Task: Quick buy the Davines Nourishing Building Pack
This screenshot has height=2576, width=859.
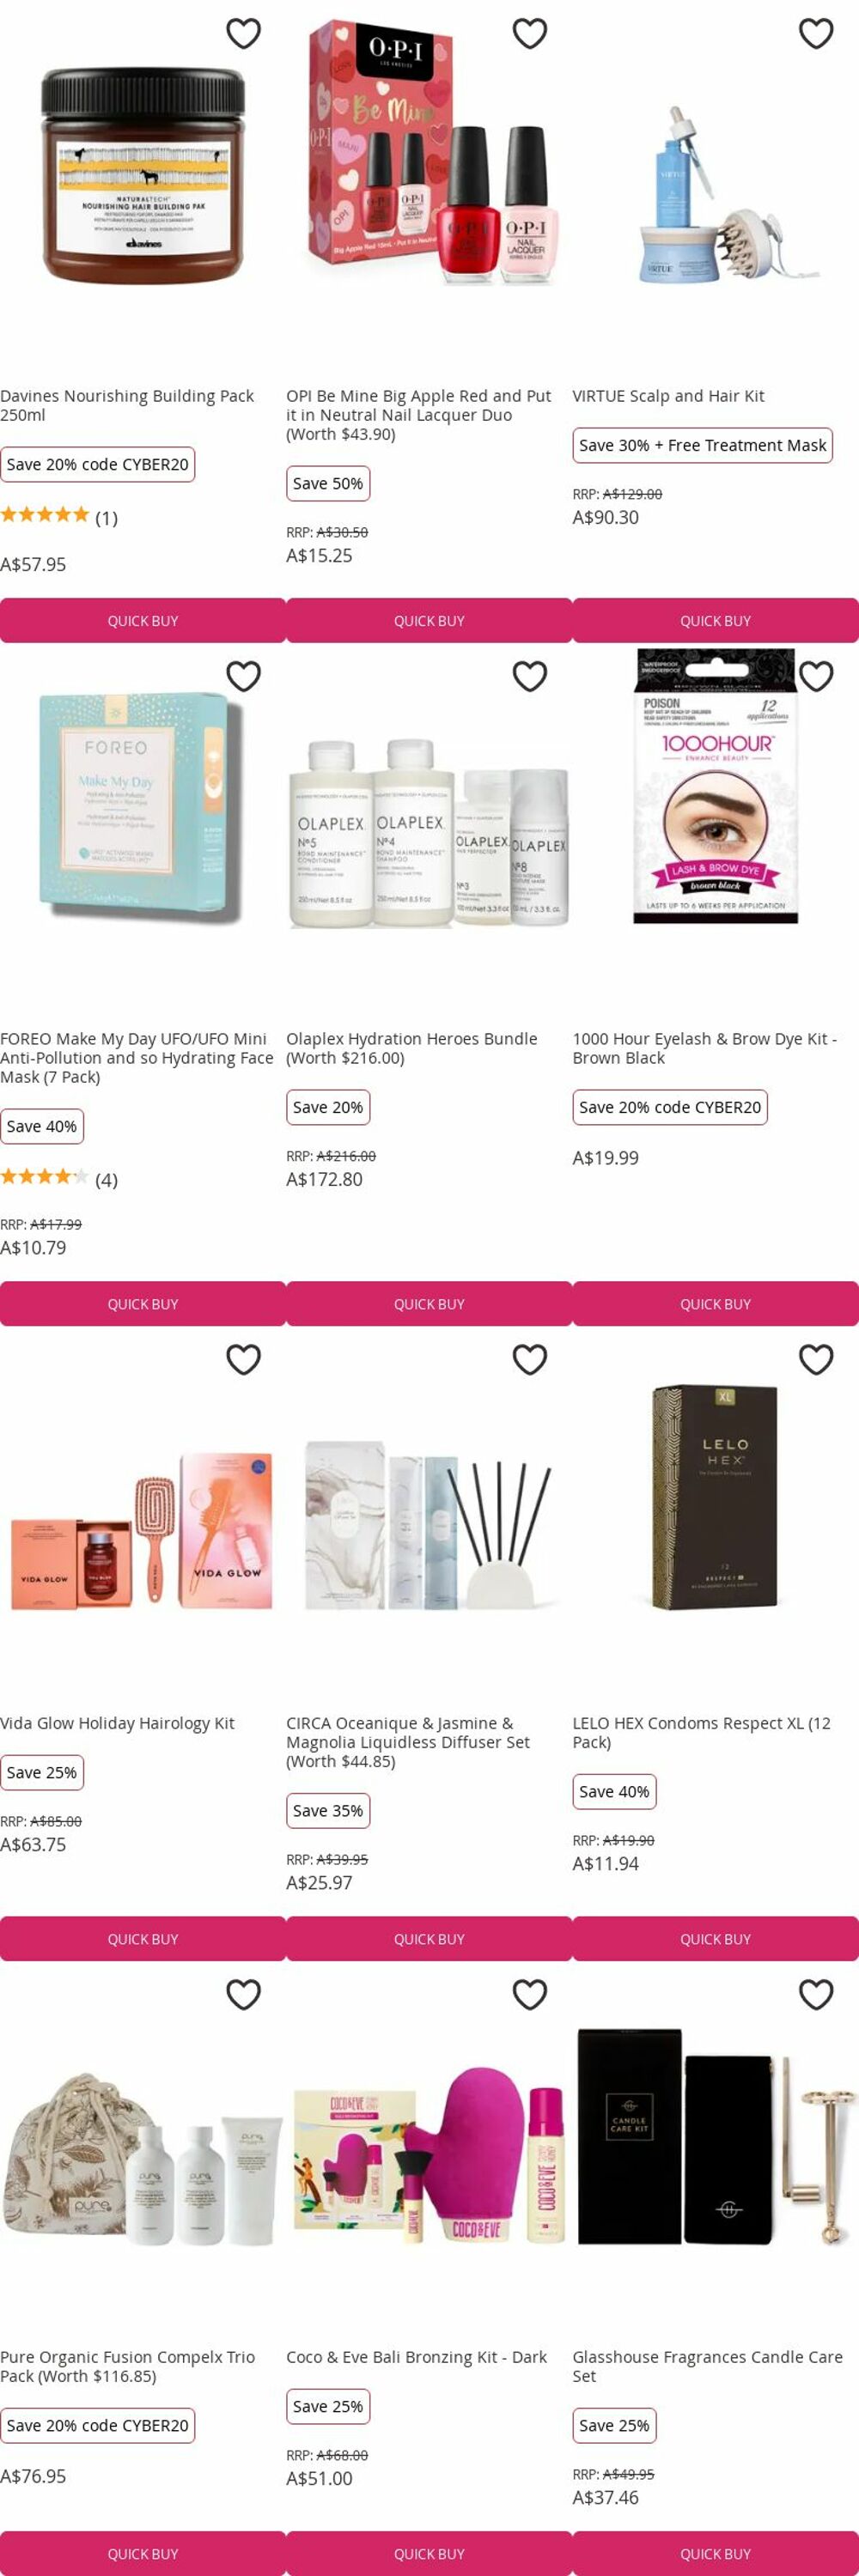Action: (143, 621)
